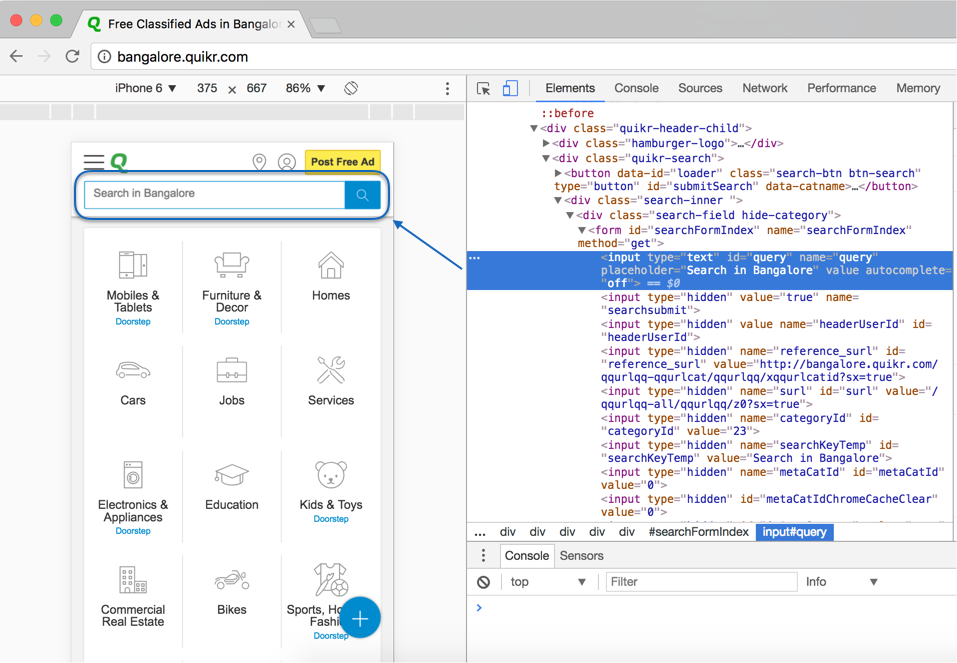The width and height of the screenshot is (957, 663).
Task: Select the hidden searchsubmit input node
Action: click(x=730, y=304)
